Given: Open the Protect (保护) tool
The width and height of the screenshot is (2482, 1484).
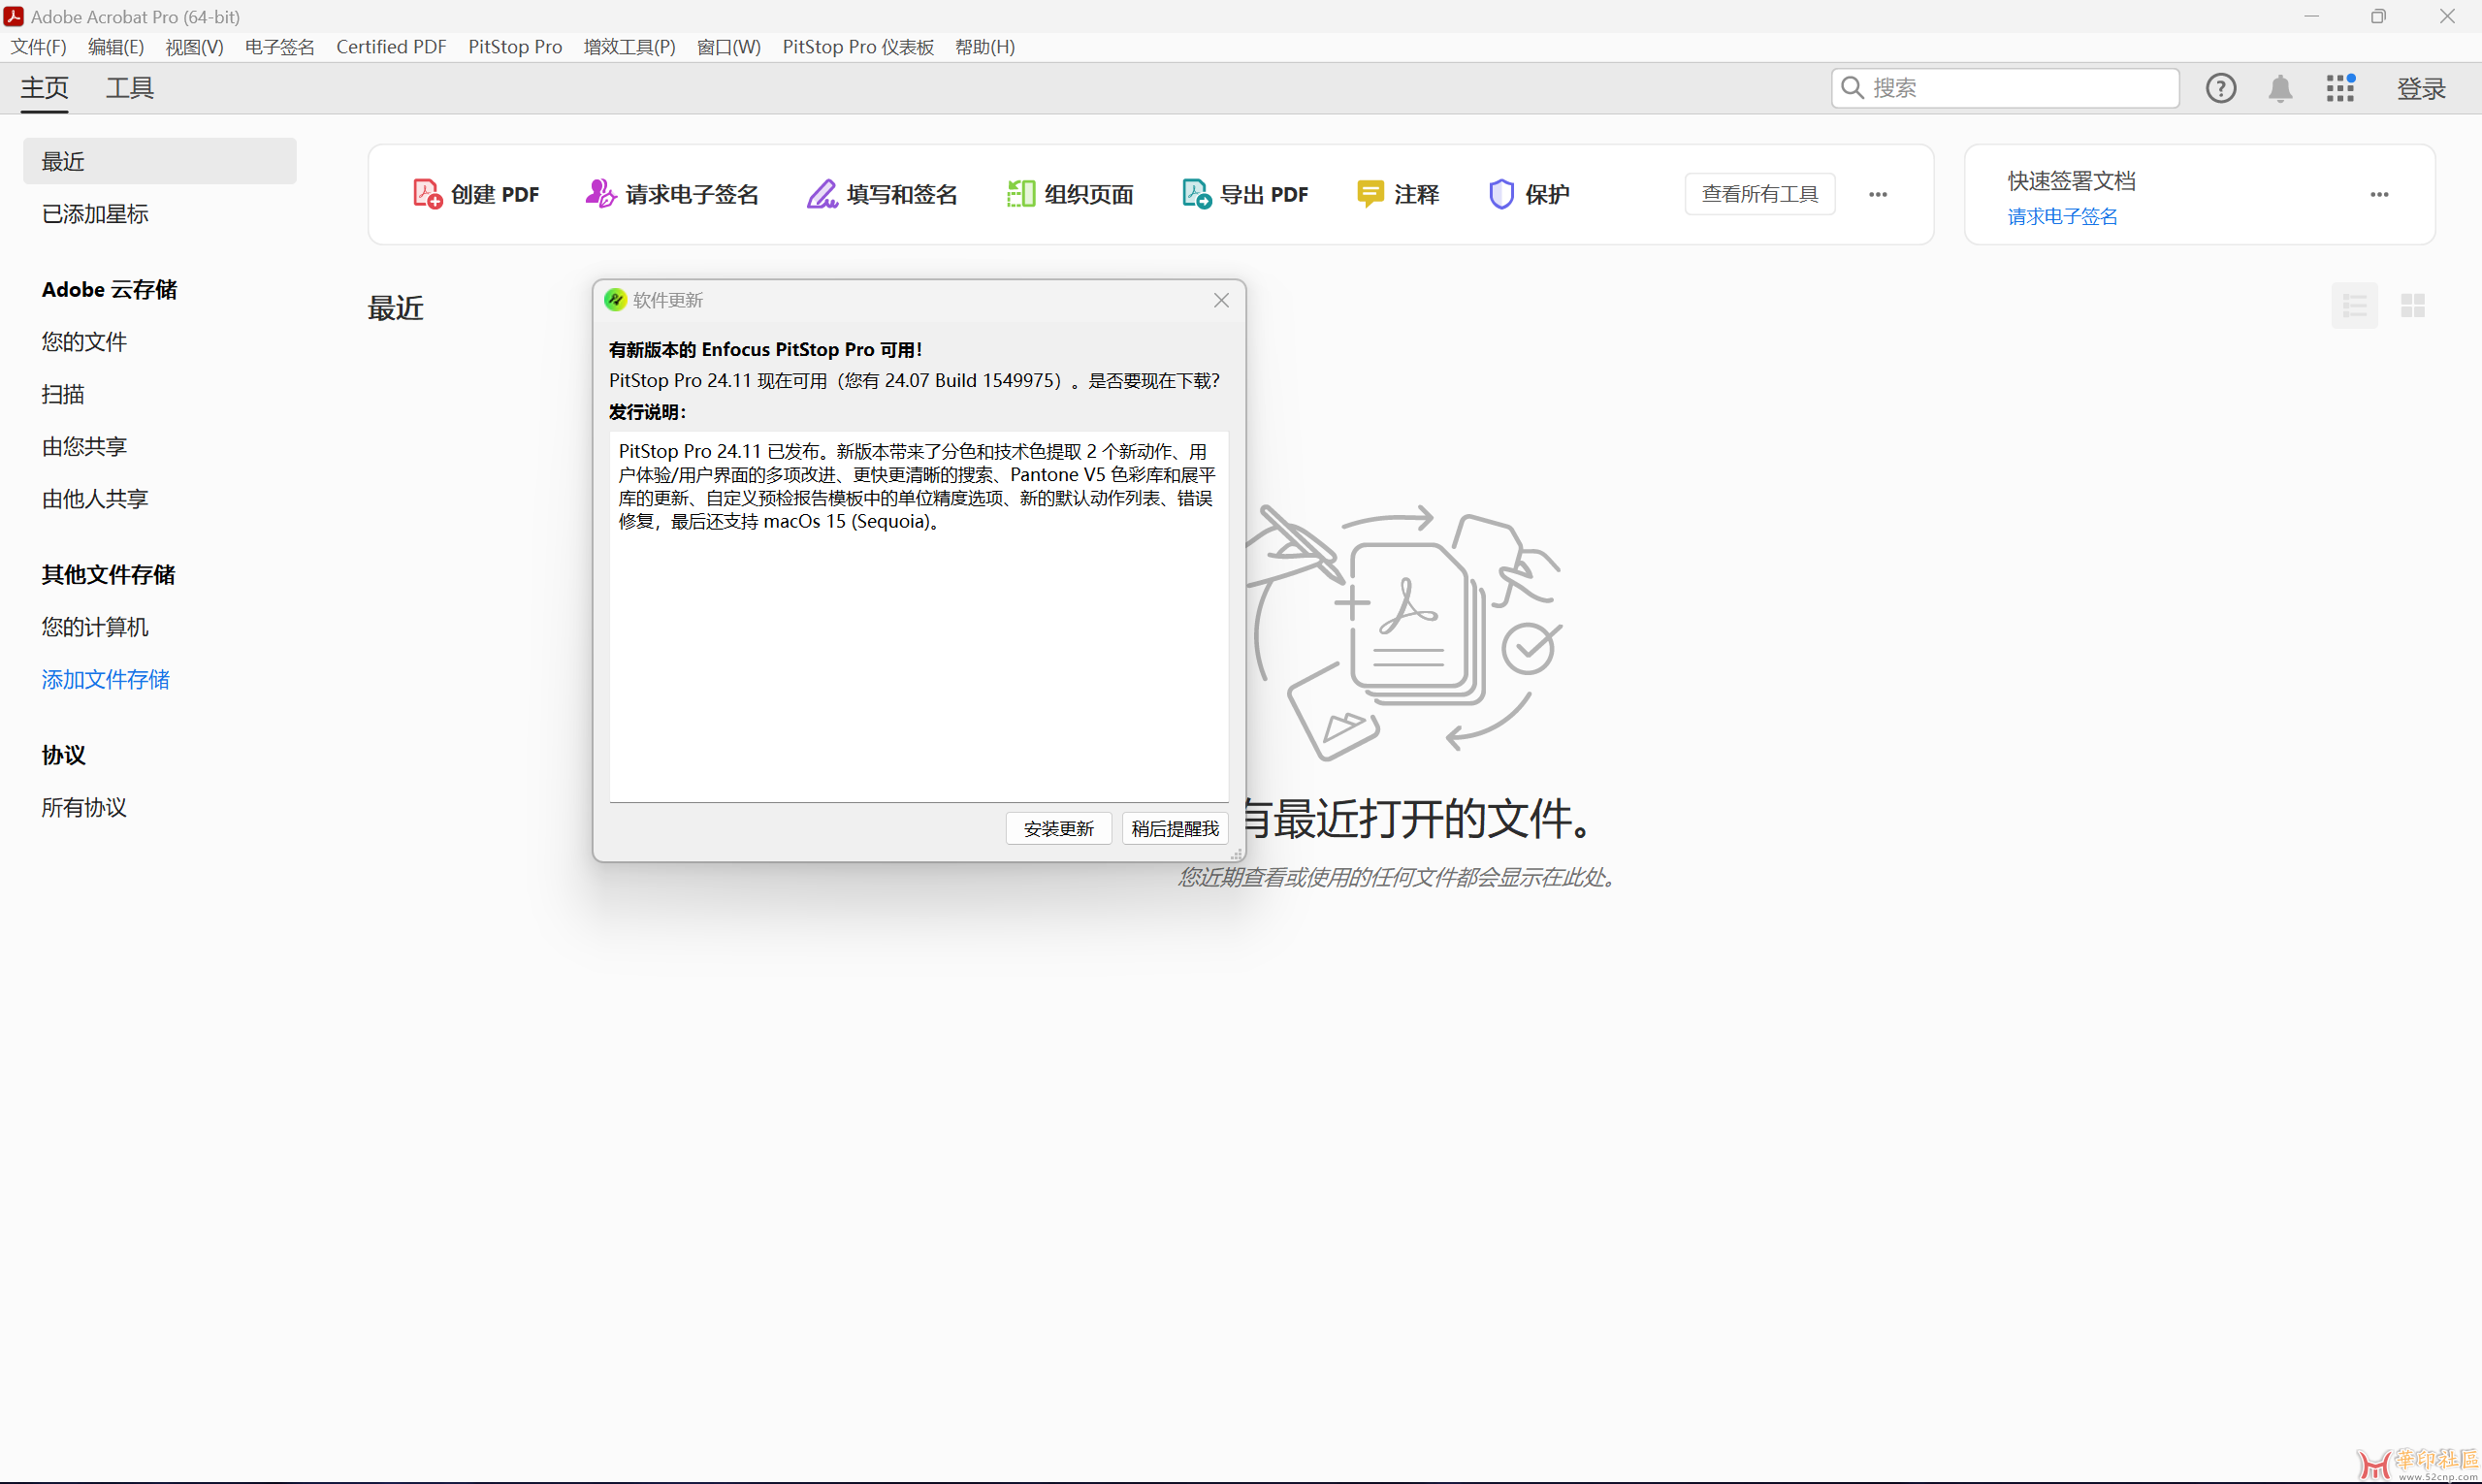Looking at the screenshot, I should 1528,193.
